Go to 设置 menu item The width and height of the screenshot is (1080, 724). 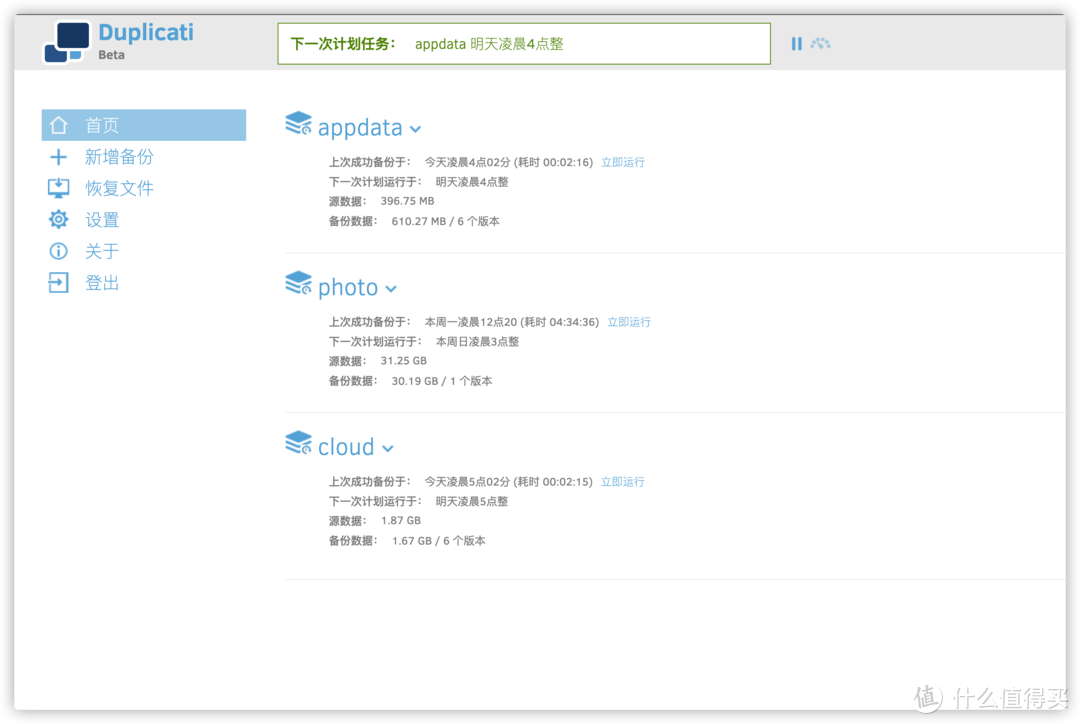102,220
